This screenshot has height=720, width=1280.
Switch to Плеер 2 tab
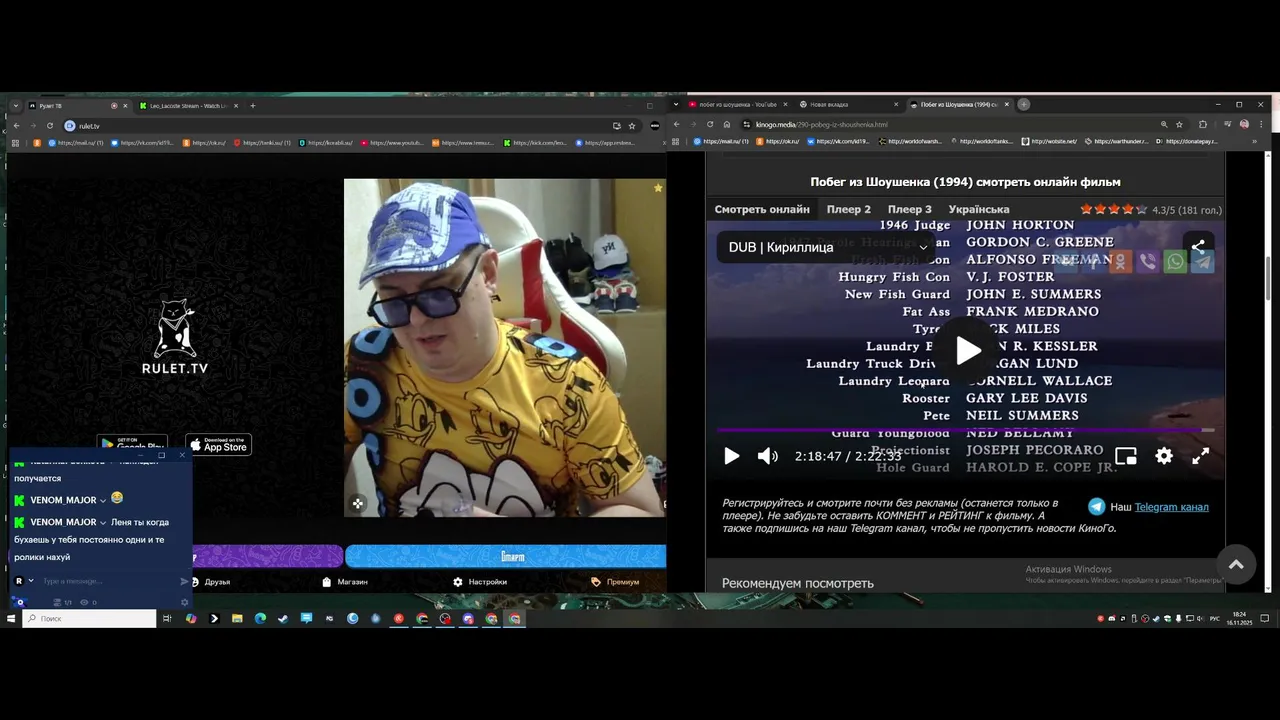pos(849,209)
